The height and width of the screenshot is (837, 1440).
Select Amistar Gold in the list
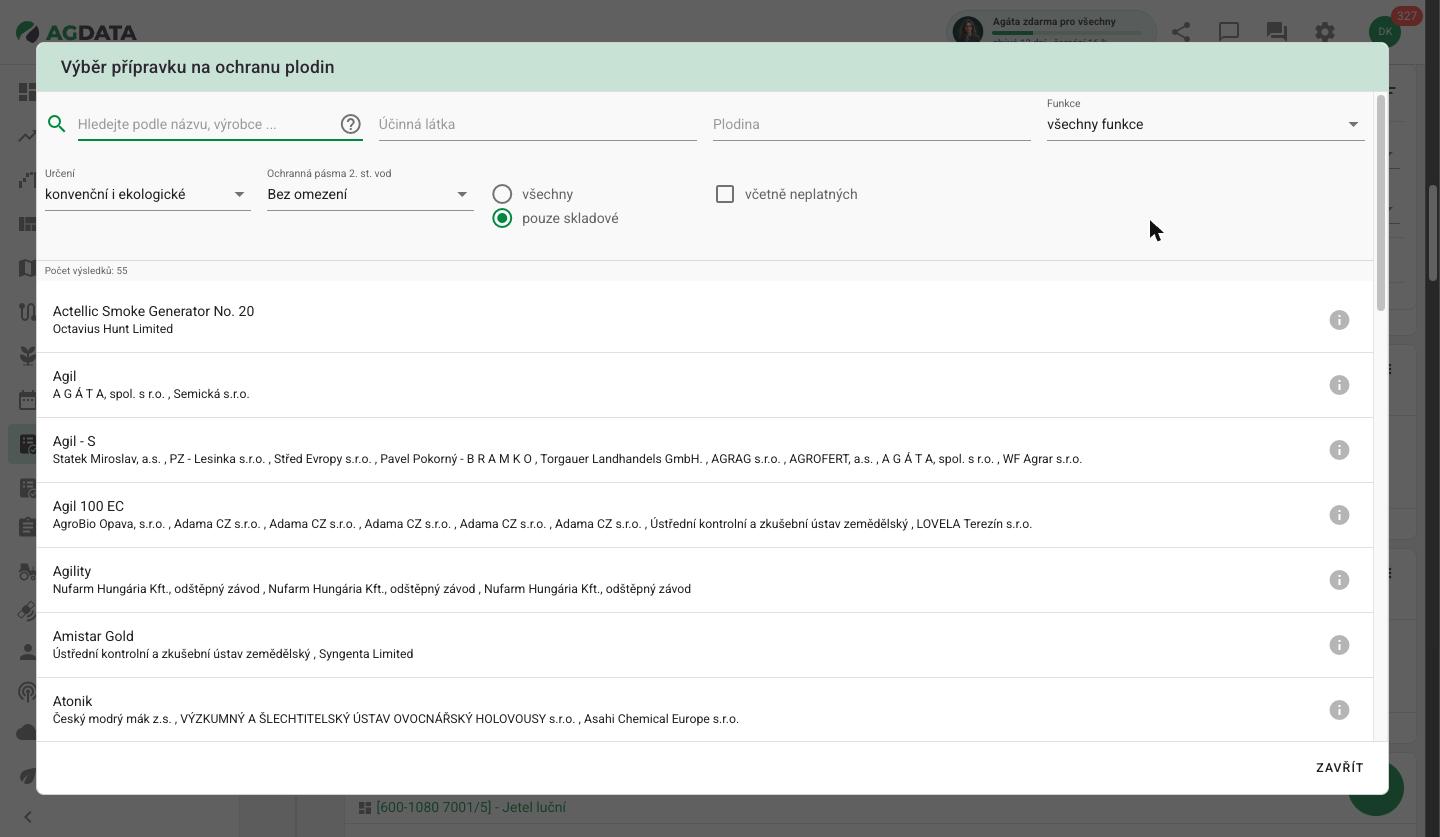[705, 645]
